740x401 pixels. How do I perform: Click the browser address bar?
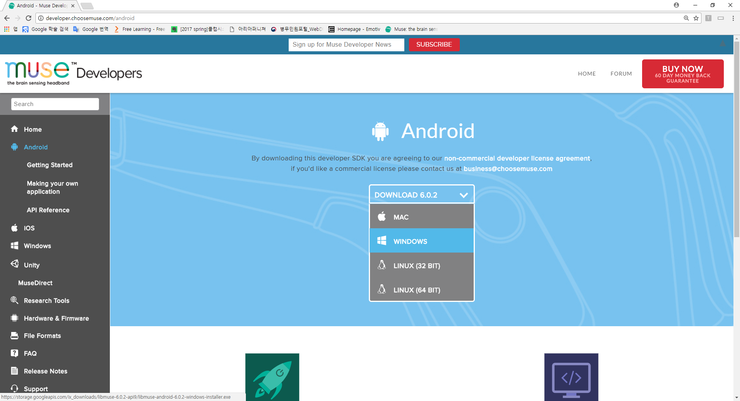pyautogui.click(x=359, y=18)
